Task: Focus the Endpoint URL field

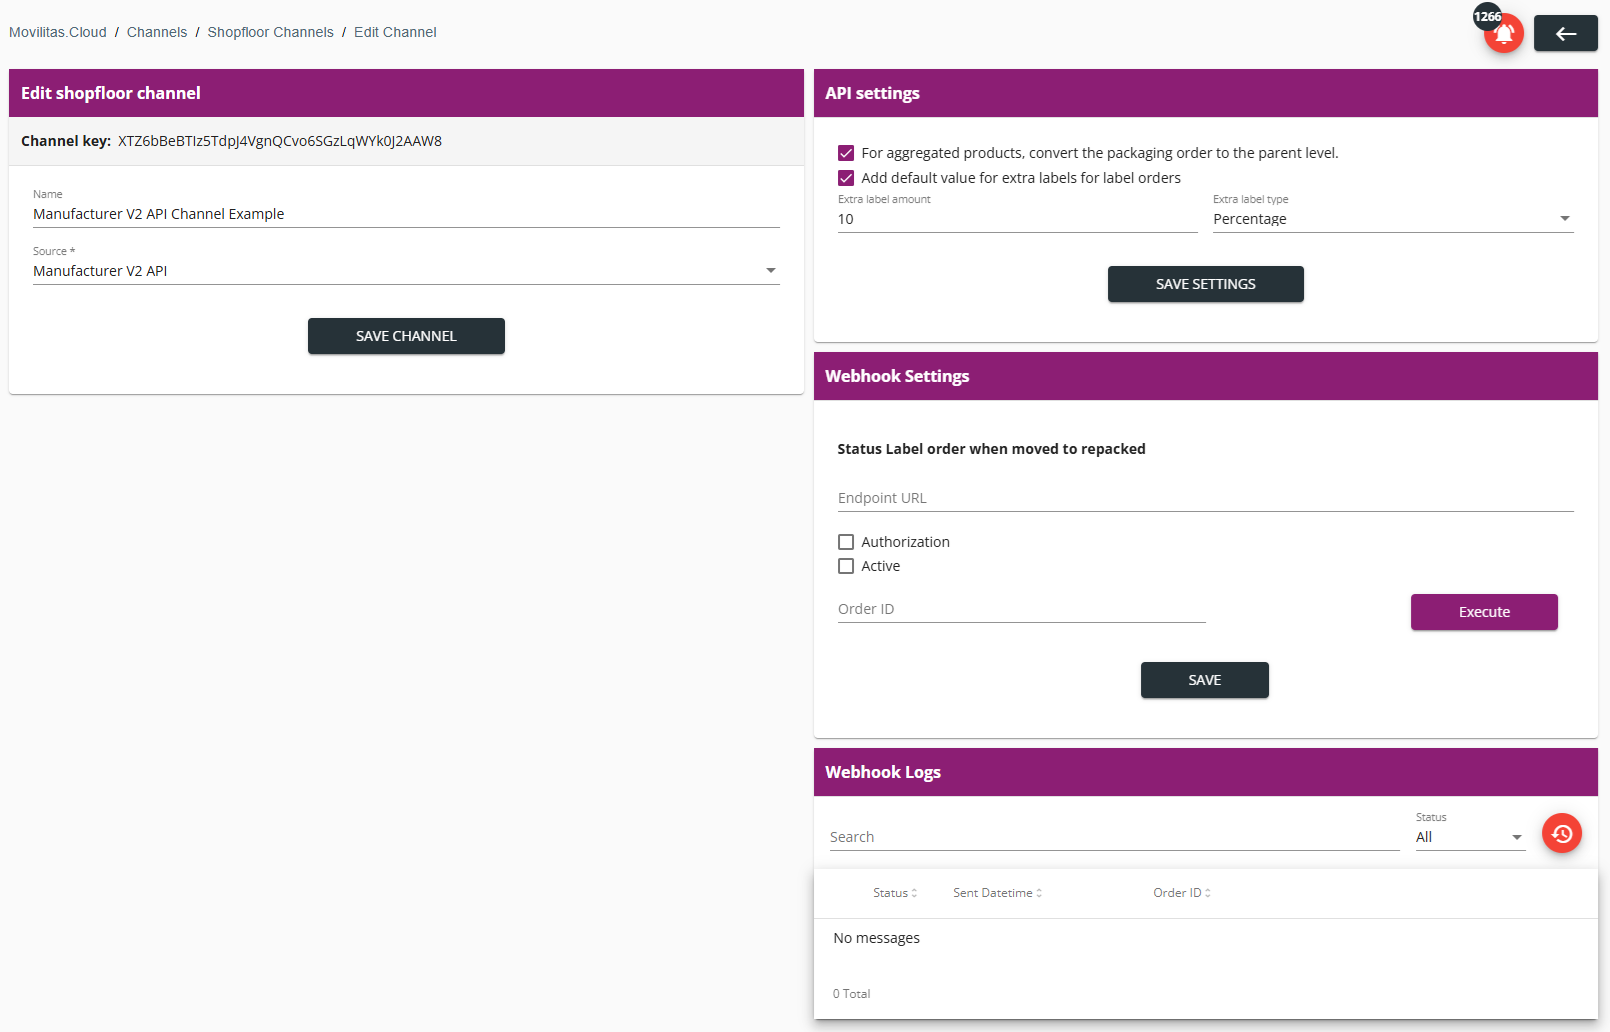Action: [x=1206, y=498]
